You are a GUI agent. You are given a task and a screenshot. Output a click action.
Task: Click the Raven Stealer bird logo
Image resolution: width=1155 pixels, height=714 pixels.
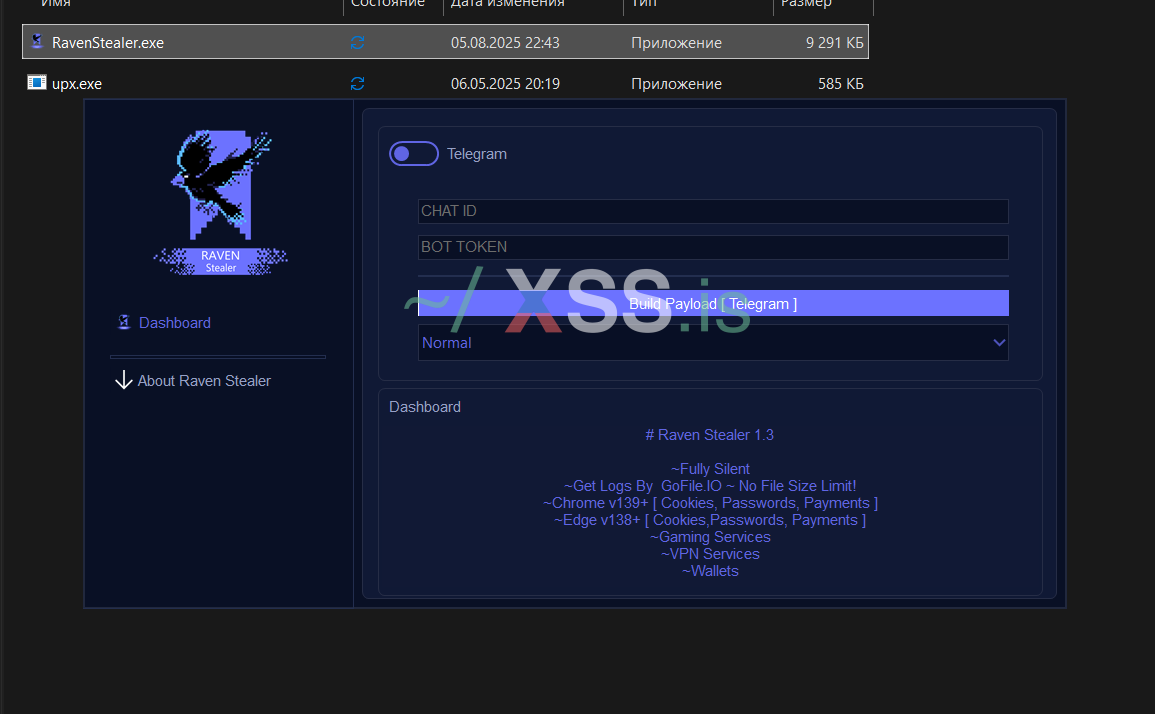point(221,185)
